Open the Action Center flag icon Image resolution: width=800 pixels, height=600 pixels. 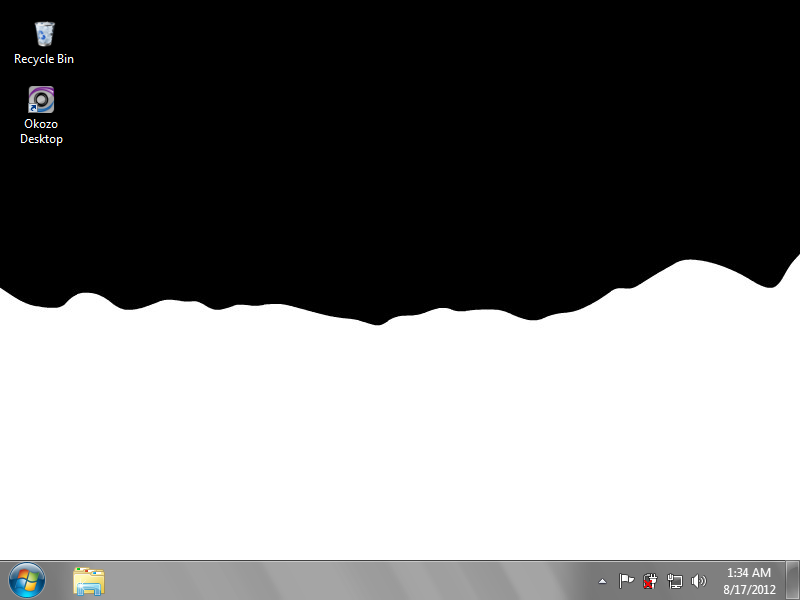626,581
